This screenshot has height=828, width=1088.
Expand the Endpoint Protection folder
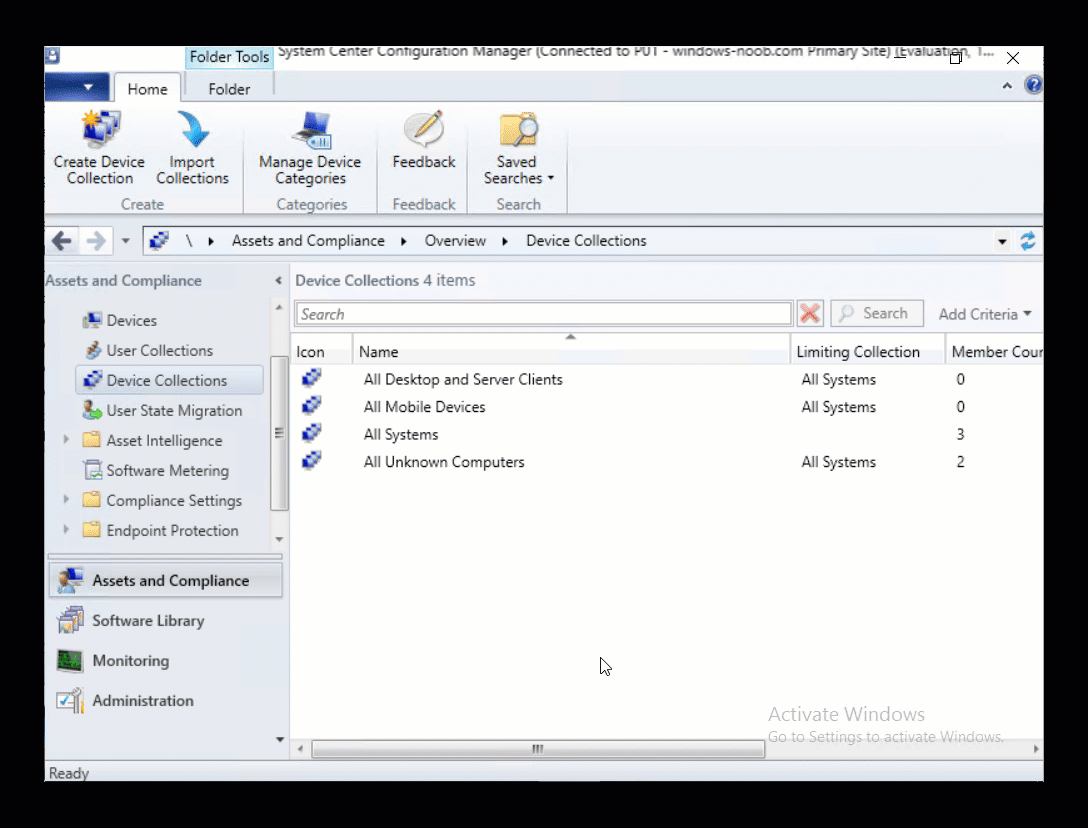pyautogui.click(x=66, y=529)
